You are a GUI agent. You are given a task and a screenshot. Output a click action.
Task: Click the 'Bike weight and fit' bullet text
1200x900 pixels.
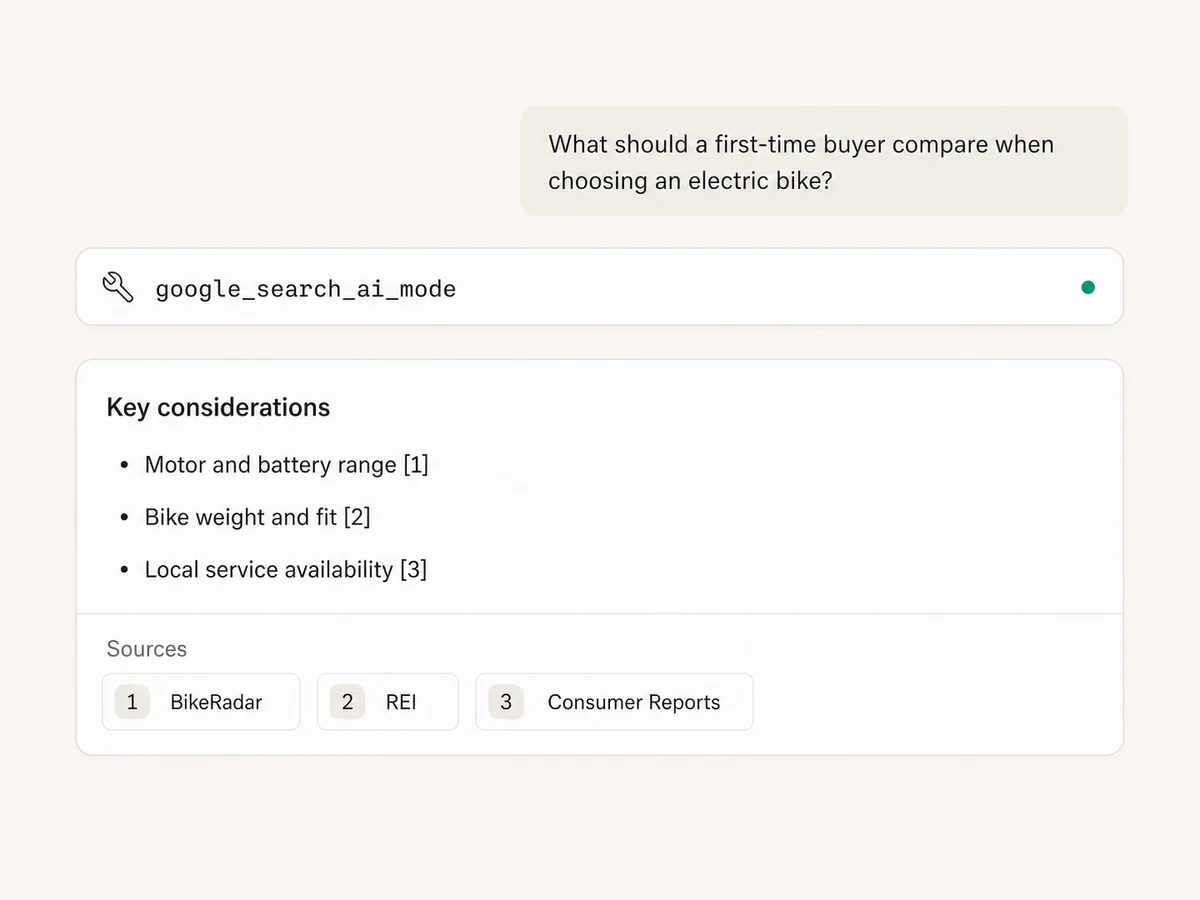(x=242, y=517)
